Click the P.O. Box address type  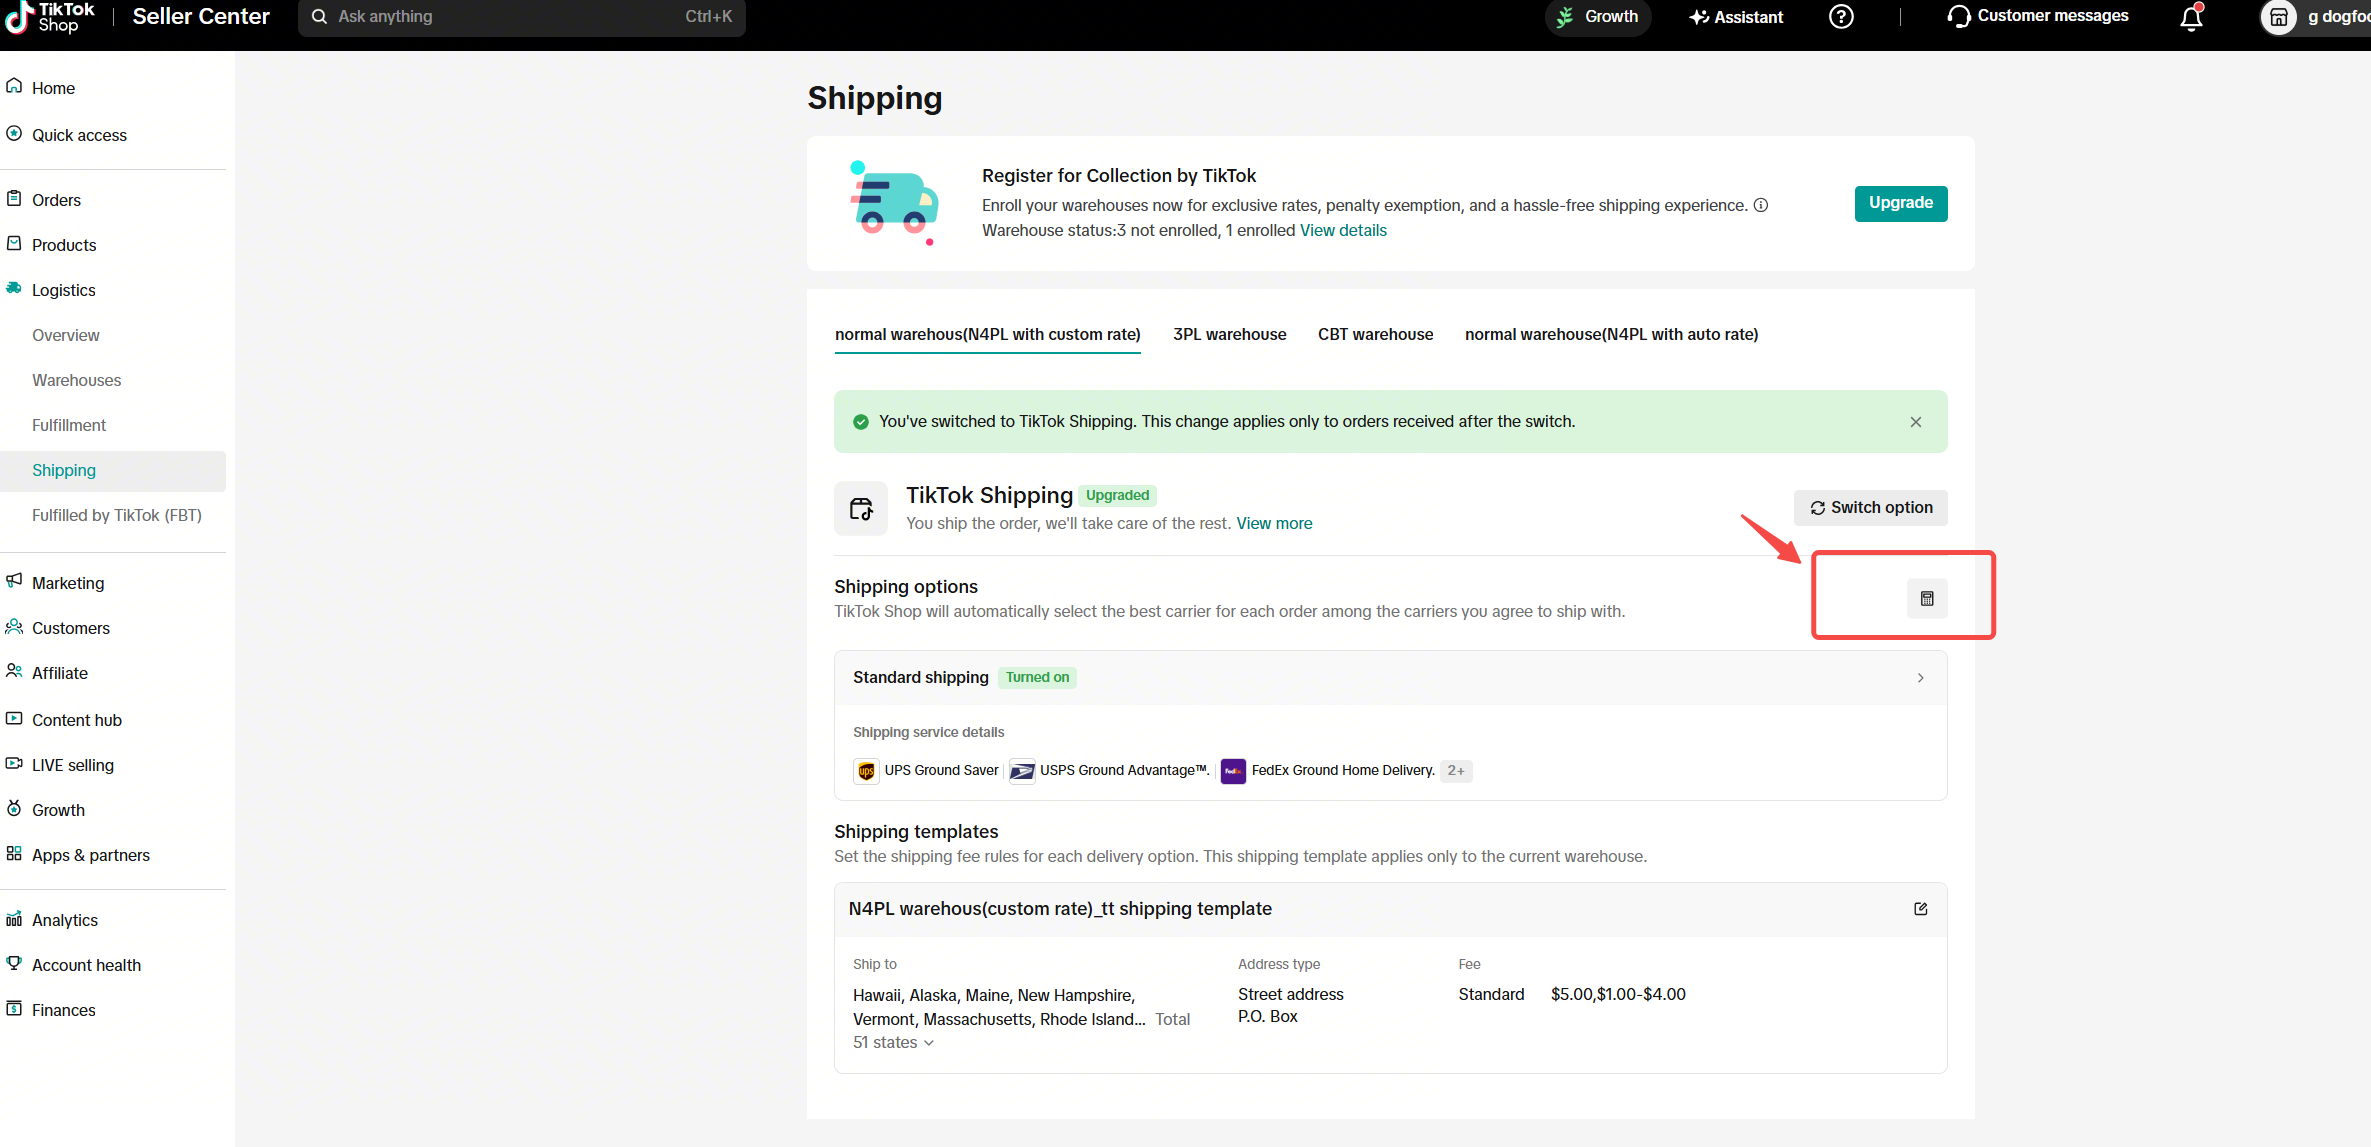(x=1268, y=1017)
